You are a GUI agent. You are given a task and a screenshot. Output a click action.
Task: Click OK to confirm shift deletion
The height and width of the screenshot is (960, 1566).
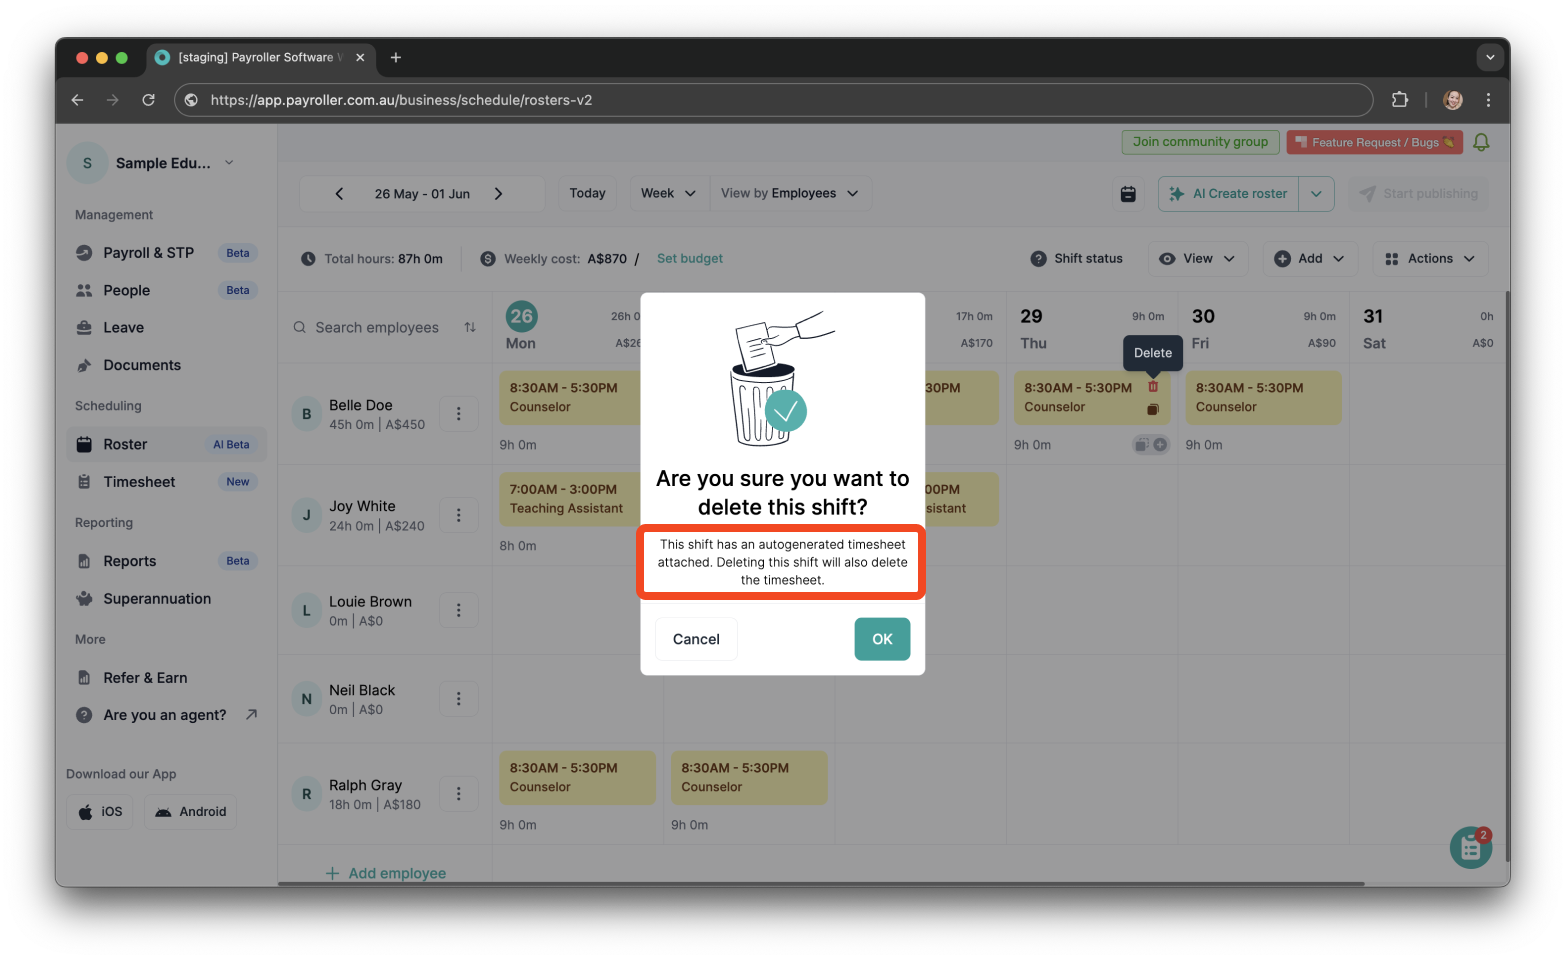click(x=881, y=639)
